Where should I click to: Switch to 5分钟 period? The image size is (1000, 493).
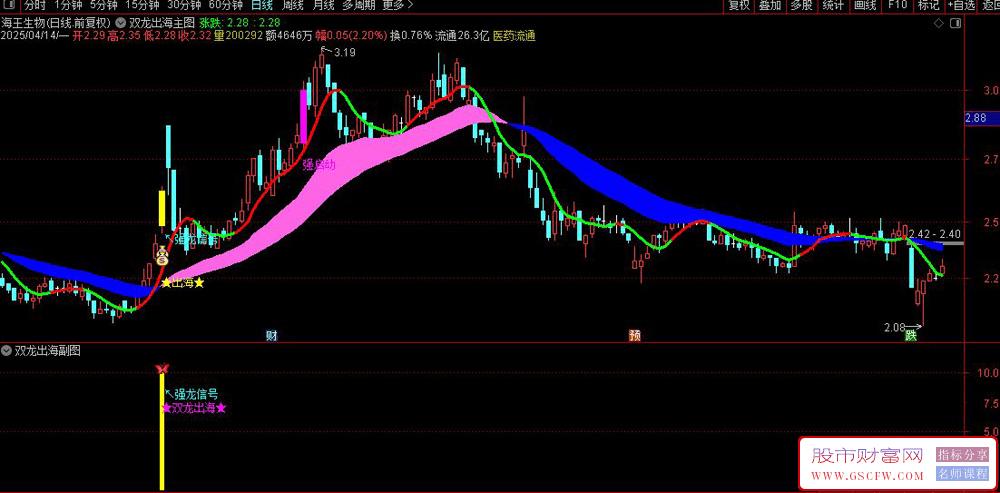[x=103, y=6]
